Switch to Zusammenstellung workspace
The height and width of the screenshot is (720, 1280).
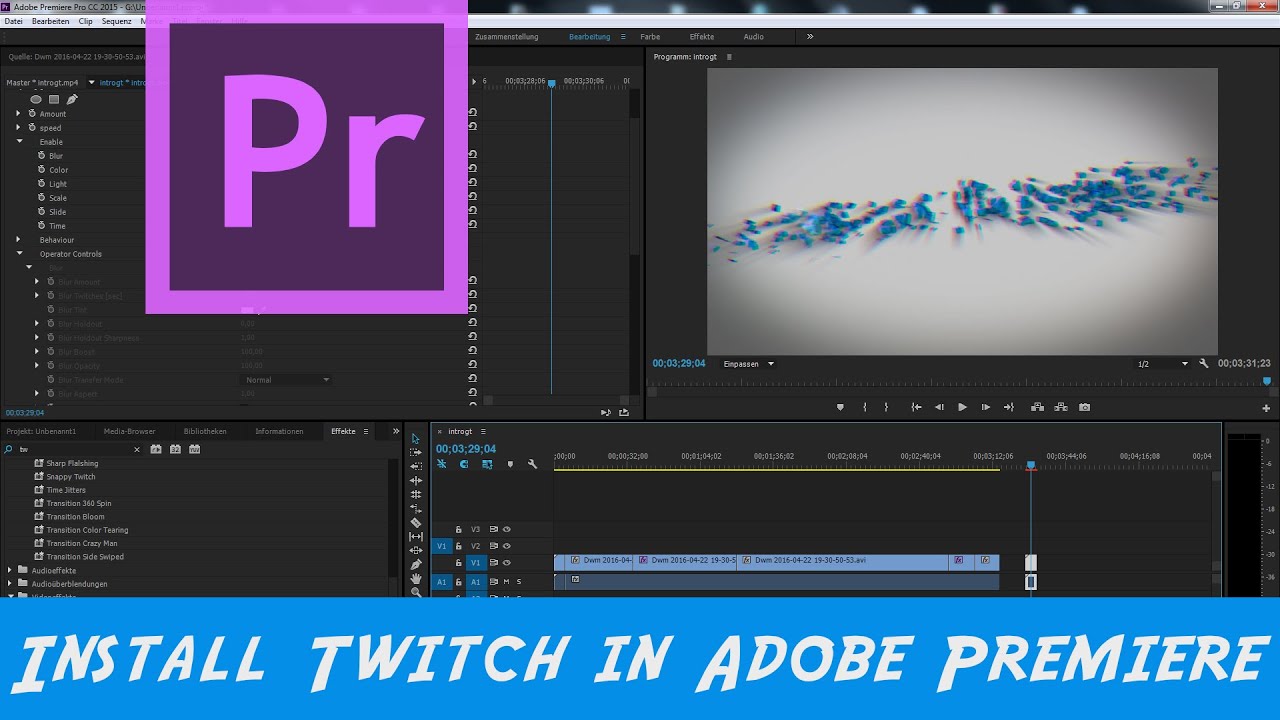(x=507, y=37)
